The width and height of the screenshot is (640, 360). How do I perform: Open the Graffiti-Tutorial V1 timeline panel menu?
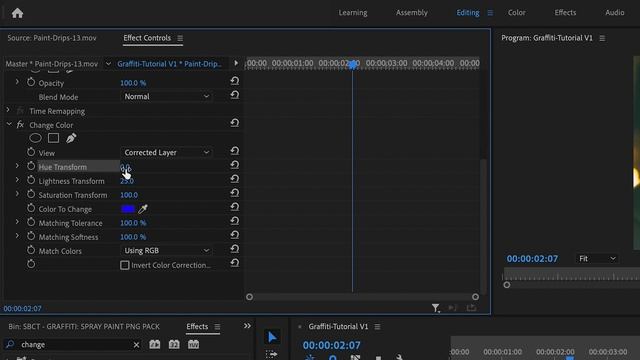click(378, 327)
